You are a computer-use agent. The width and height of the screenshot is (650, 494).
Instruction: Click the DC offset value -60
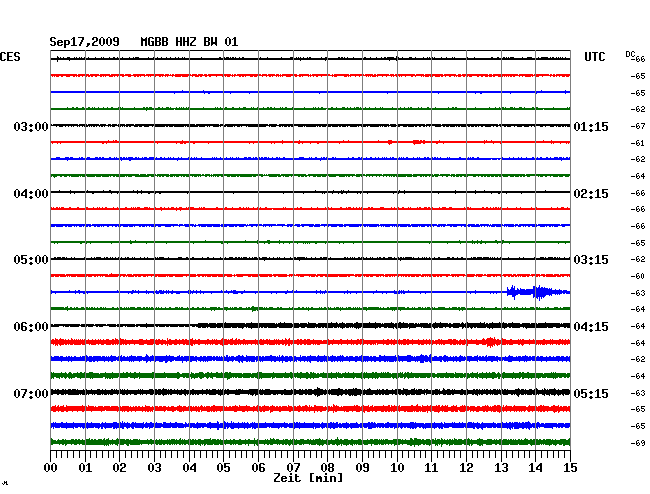(638, 276)
